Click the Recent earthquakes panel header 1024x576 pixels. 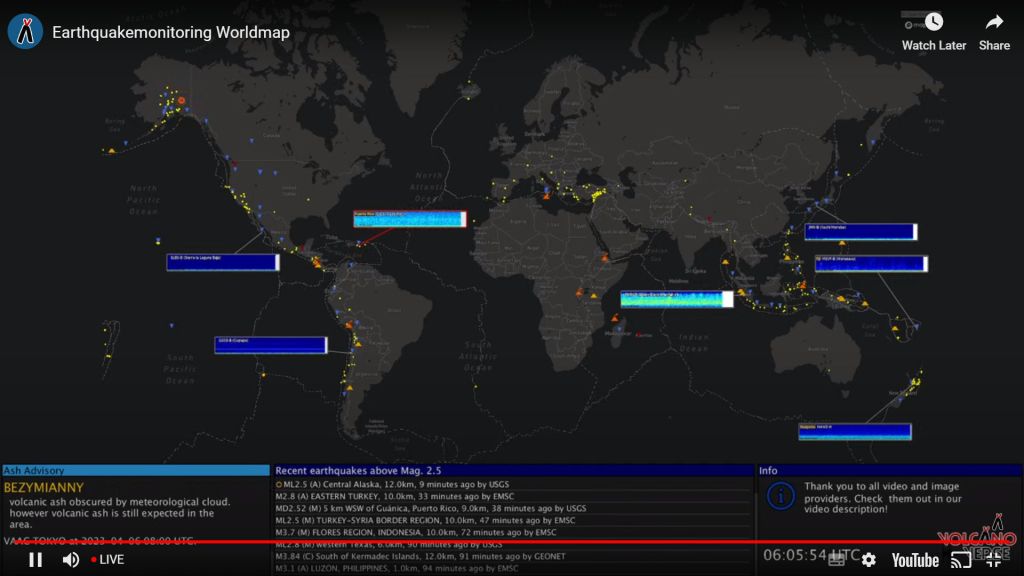(x=512, y=470)
